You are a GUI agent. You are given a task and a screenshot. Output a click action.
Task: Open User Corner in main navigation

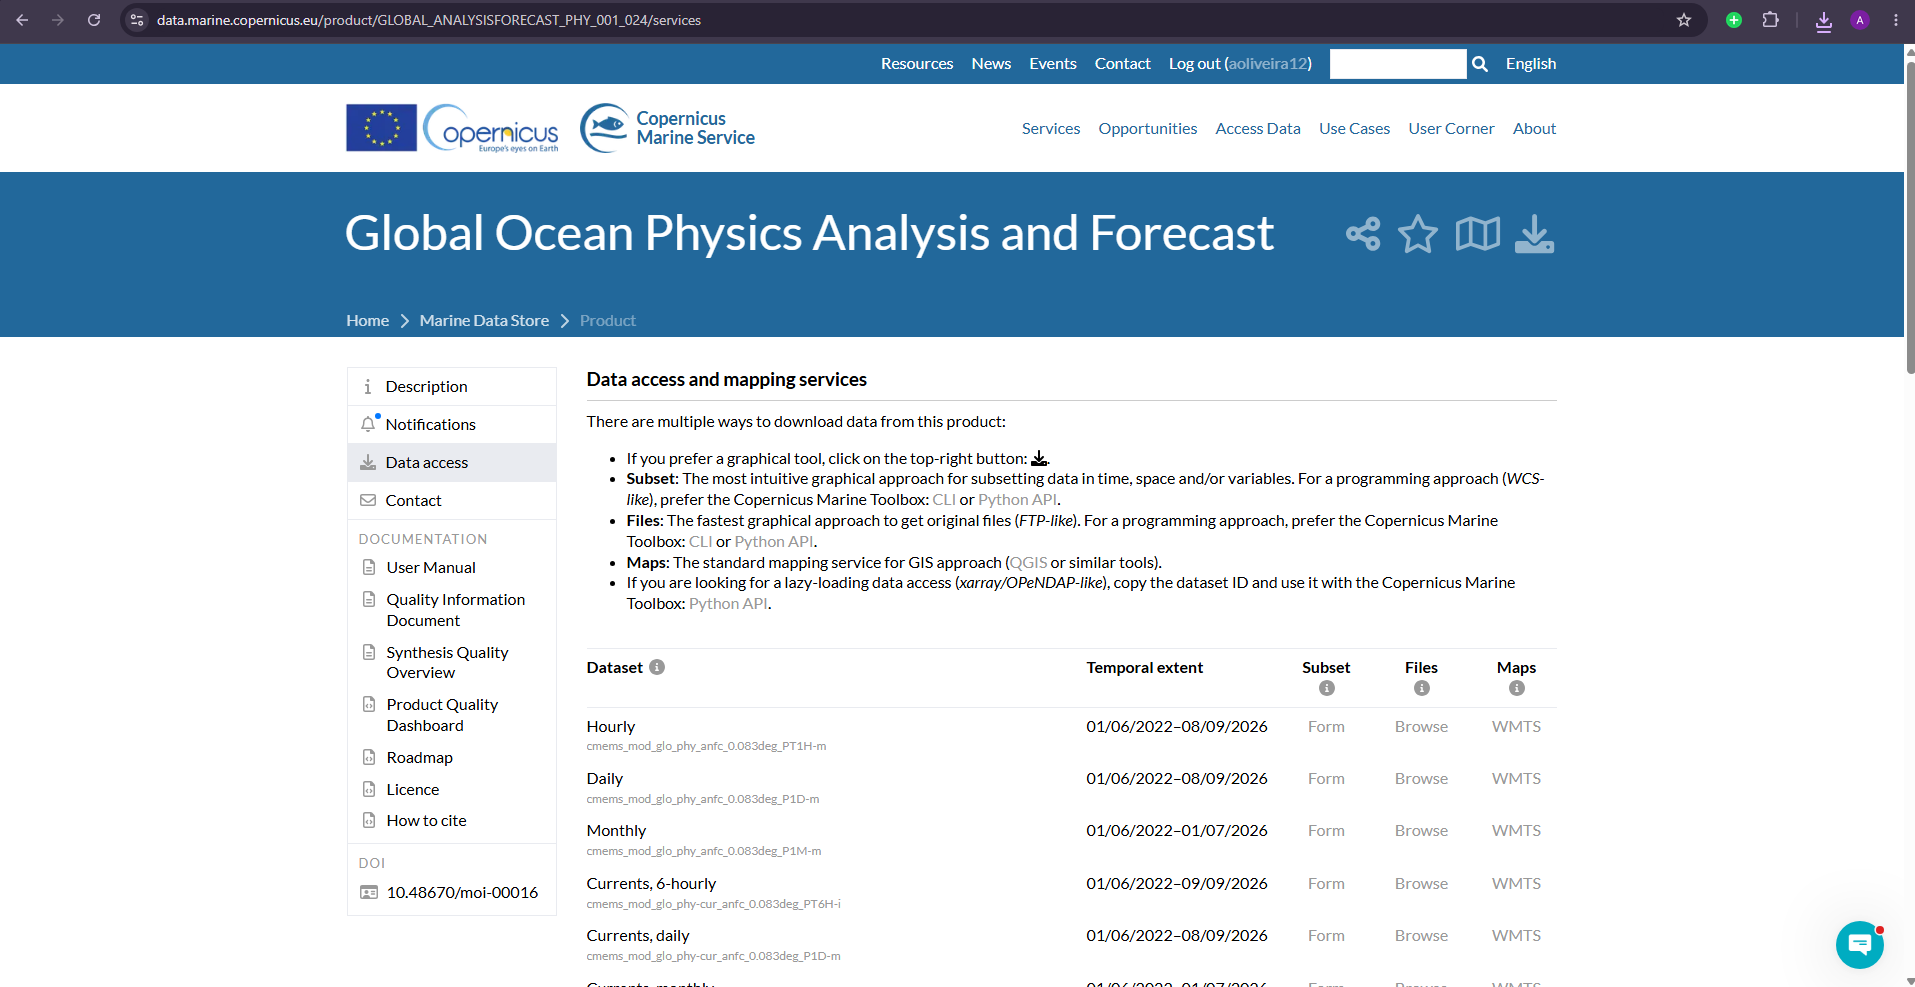(1451, 128)
